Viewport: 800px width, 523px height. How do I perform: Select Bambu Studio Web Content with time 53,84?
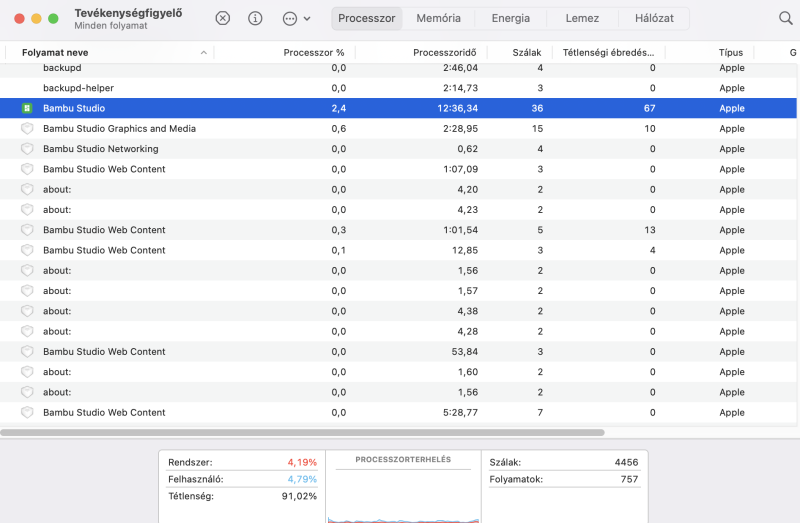click(398, 352)
